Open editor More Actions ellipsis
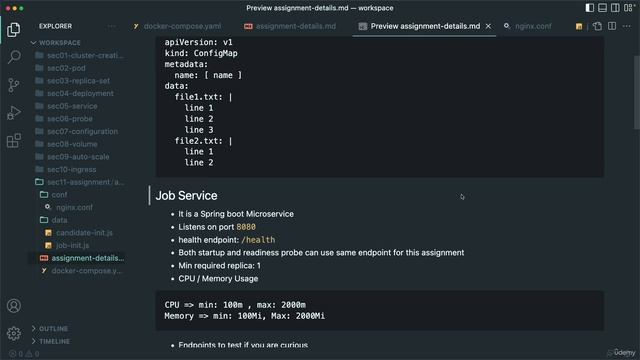 tap(627, 26)
